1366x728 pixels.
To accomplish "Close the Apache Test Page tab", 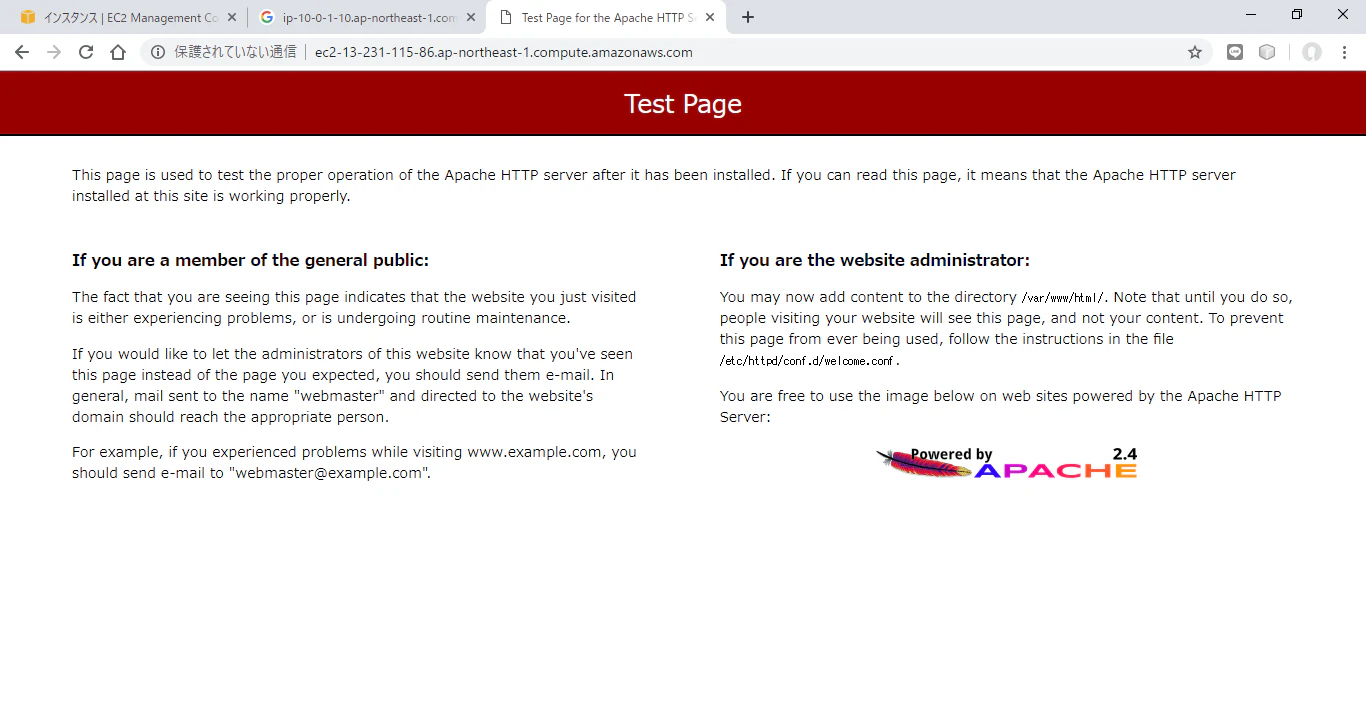I will (710, 17).
